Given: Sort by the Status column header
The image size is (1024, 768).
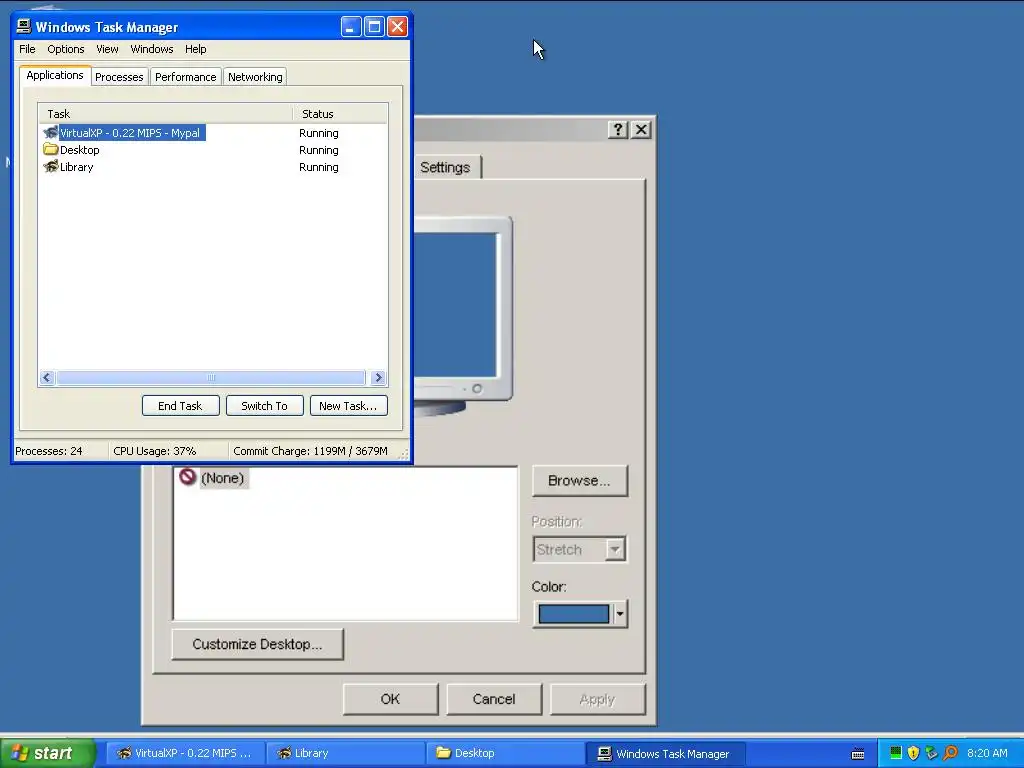Looking at the screenshot, I should [x=340, y=114].
